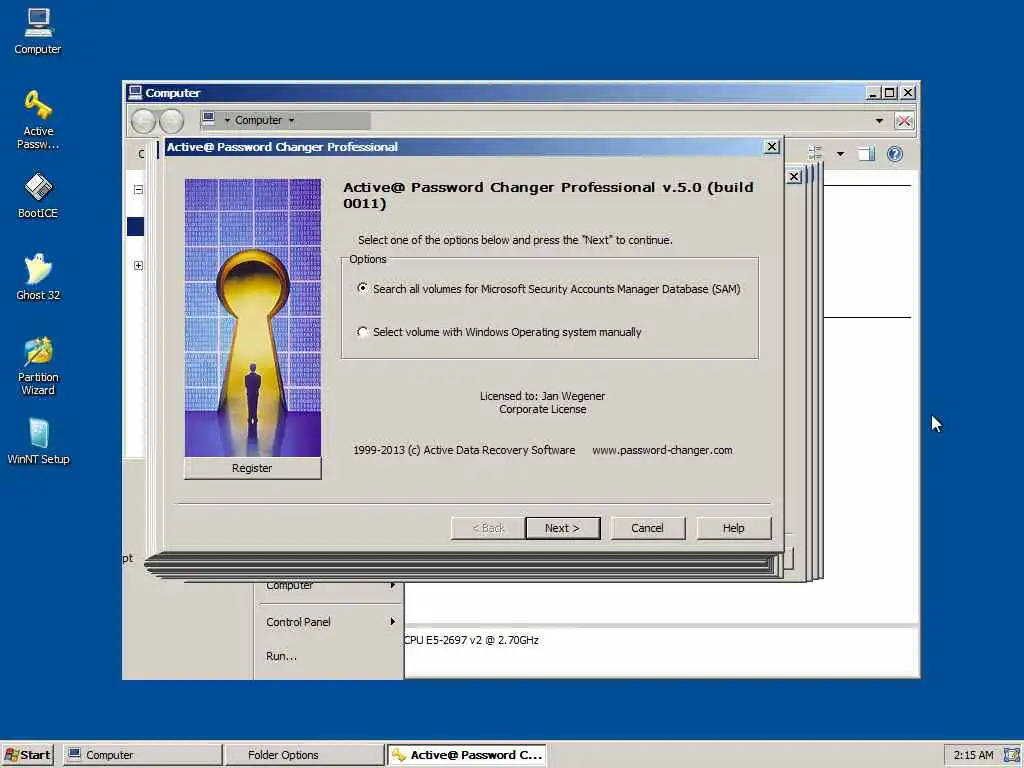The height and width of the screenshot is (768, 1024).
Task: Switch to Folder Options taskbar button
Action: coord(304,755)
